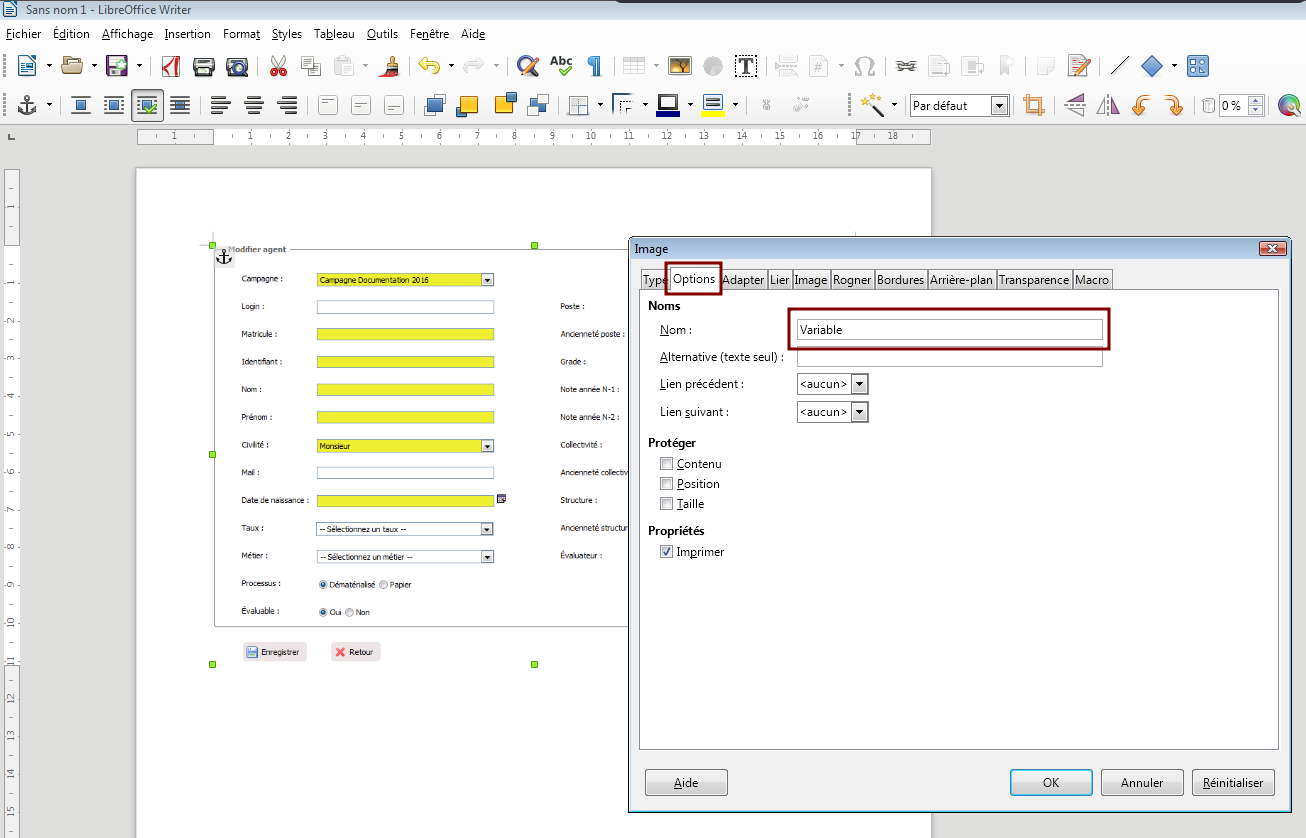The image size is (1306, 838).
Task: Click the Crop image icon
Action: click(1034, 105)
